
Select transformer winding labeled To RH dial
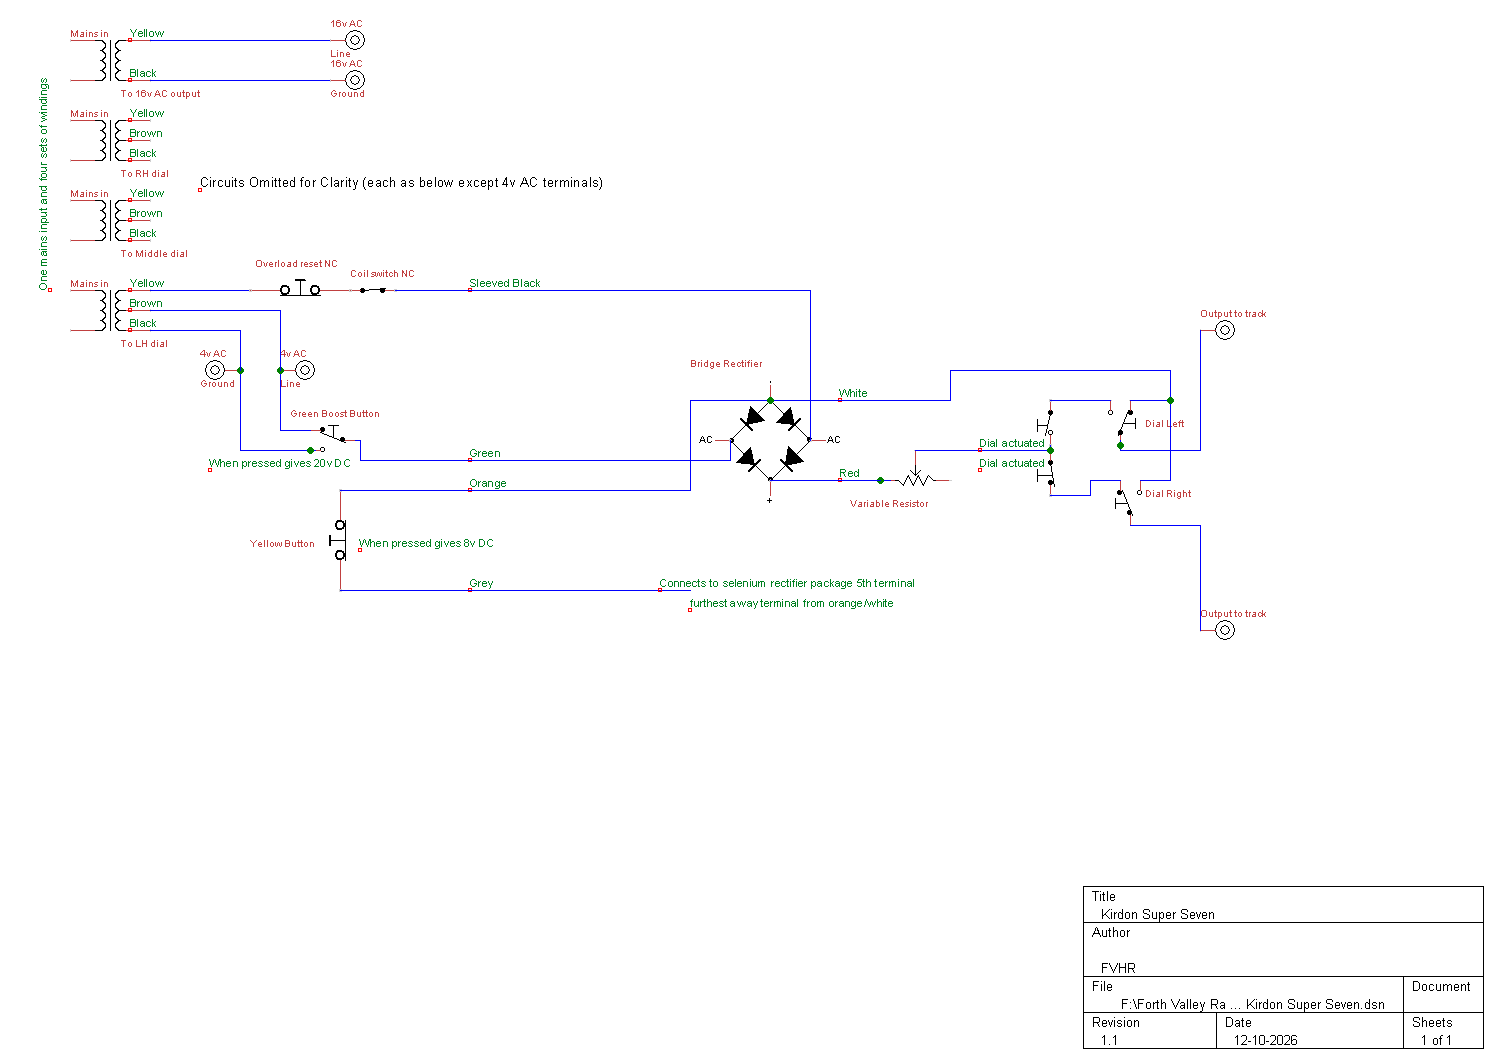pyautogui.click(x=110, y=140)
